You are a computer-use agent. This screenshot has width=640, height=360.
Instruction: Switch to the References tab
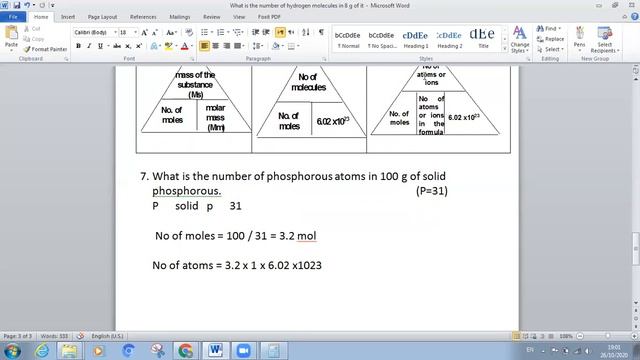point(143,17)
